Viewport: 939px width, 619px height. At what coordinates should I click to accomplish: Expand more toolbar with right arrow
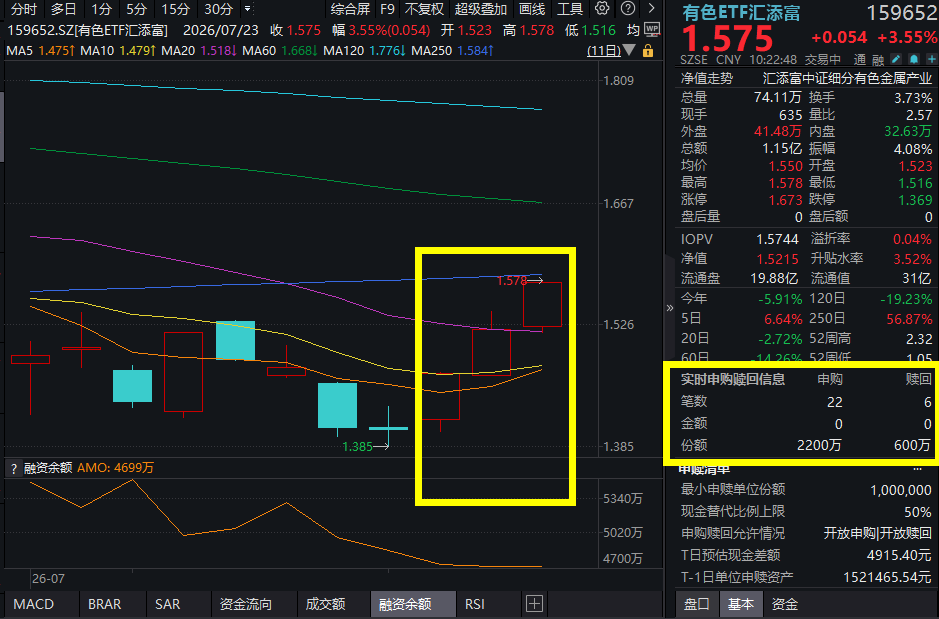(x=652, y=8)
